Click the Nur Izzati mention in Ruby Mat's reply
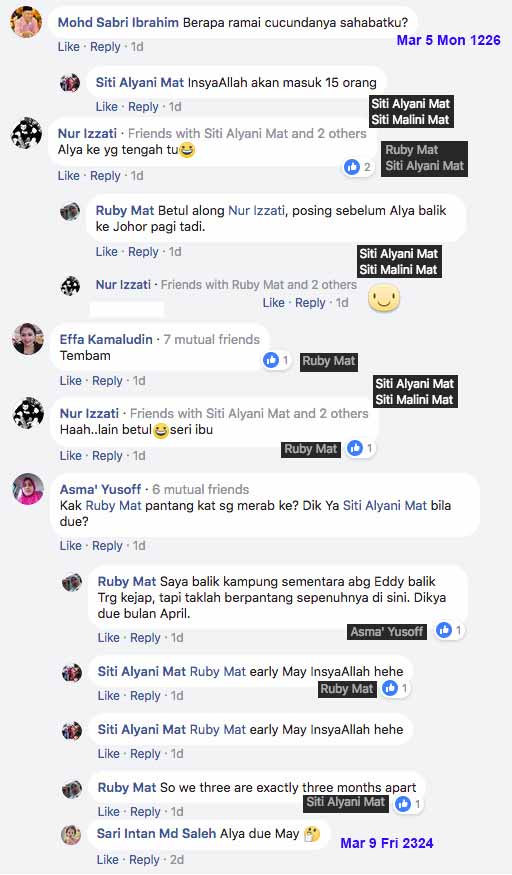512x875 pixels. click(x=256, y=210)
